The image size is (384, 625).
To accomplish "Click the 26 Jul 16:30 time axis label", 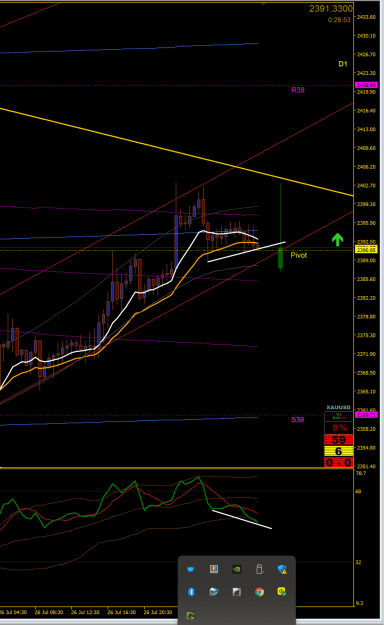I will tap(121, 612).
